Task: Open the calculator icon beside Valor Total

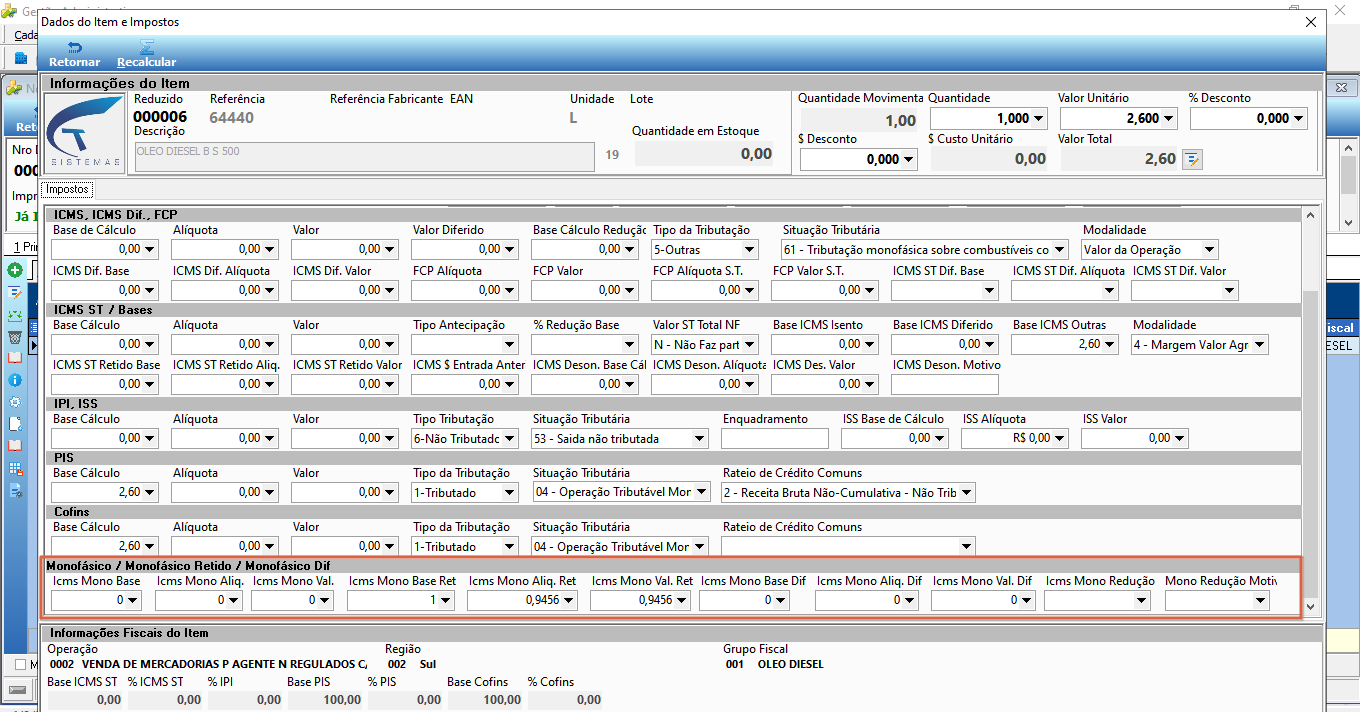Action: [1191, 158]
